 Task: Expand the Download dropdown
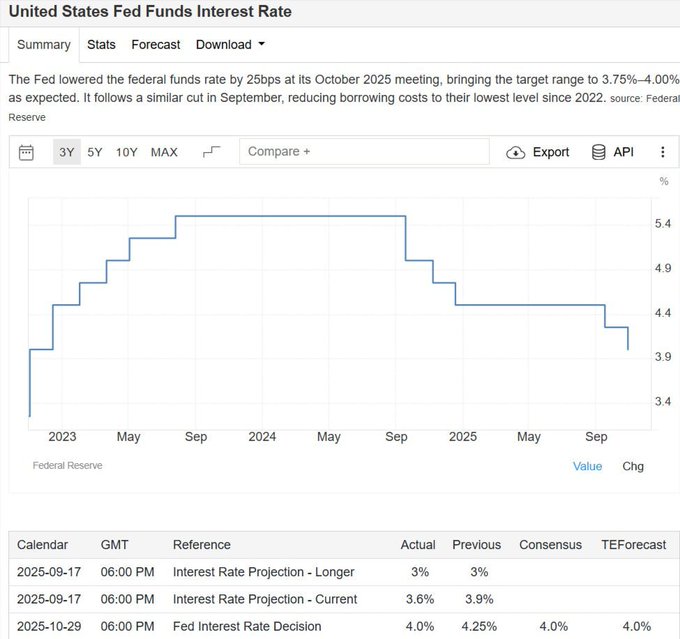pyautogui.click(x=230, y=44)
